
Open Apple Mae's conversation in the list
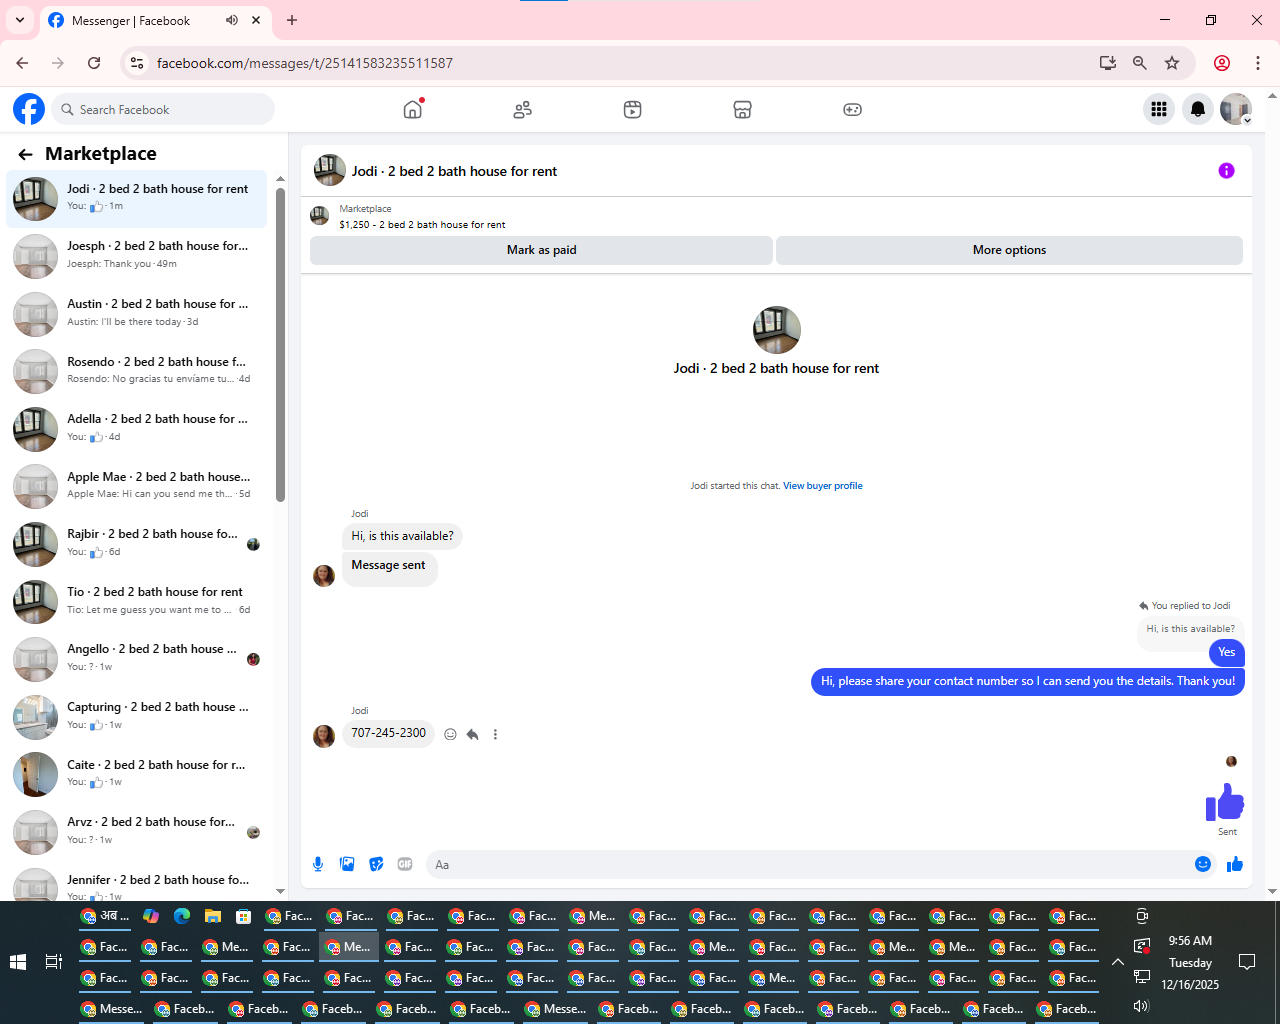[137, 486]
